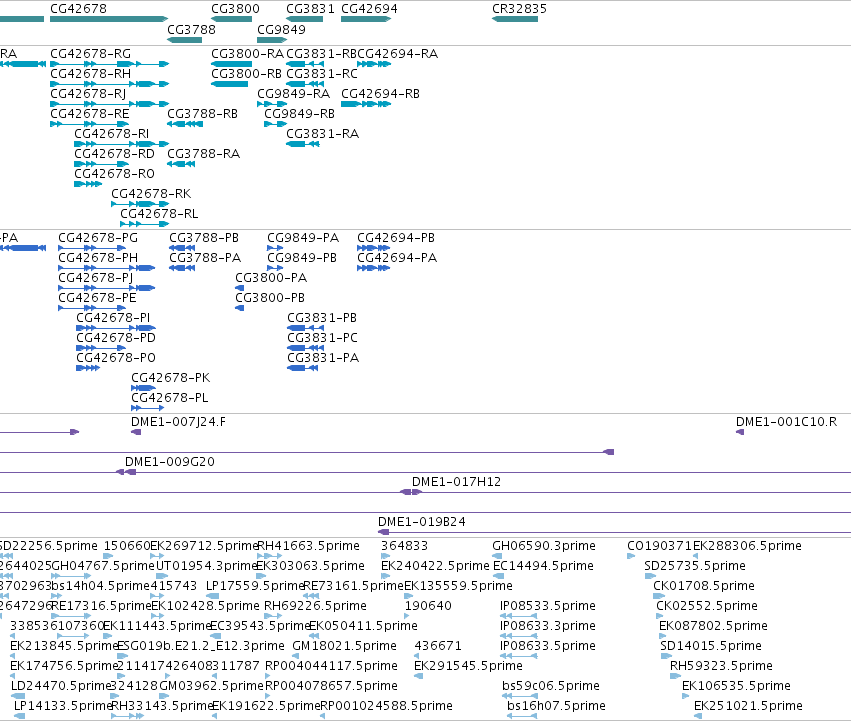The image size is (851, 721).
Task: Click transcript CG42678-RJ
Action: (110, 104)
